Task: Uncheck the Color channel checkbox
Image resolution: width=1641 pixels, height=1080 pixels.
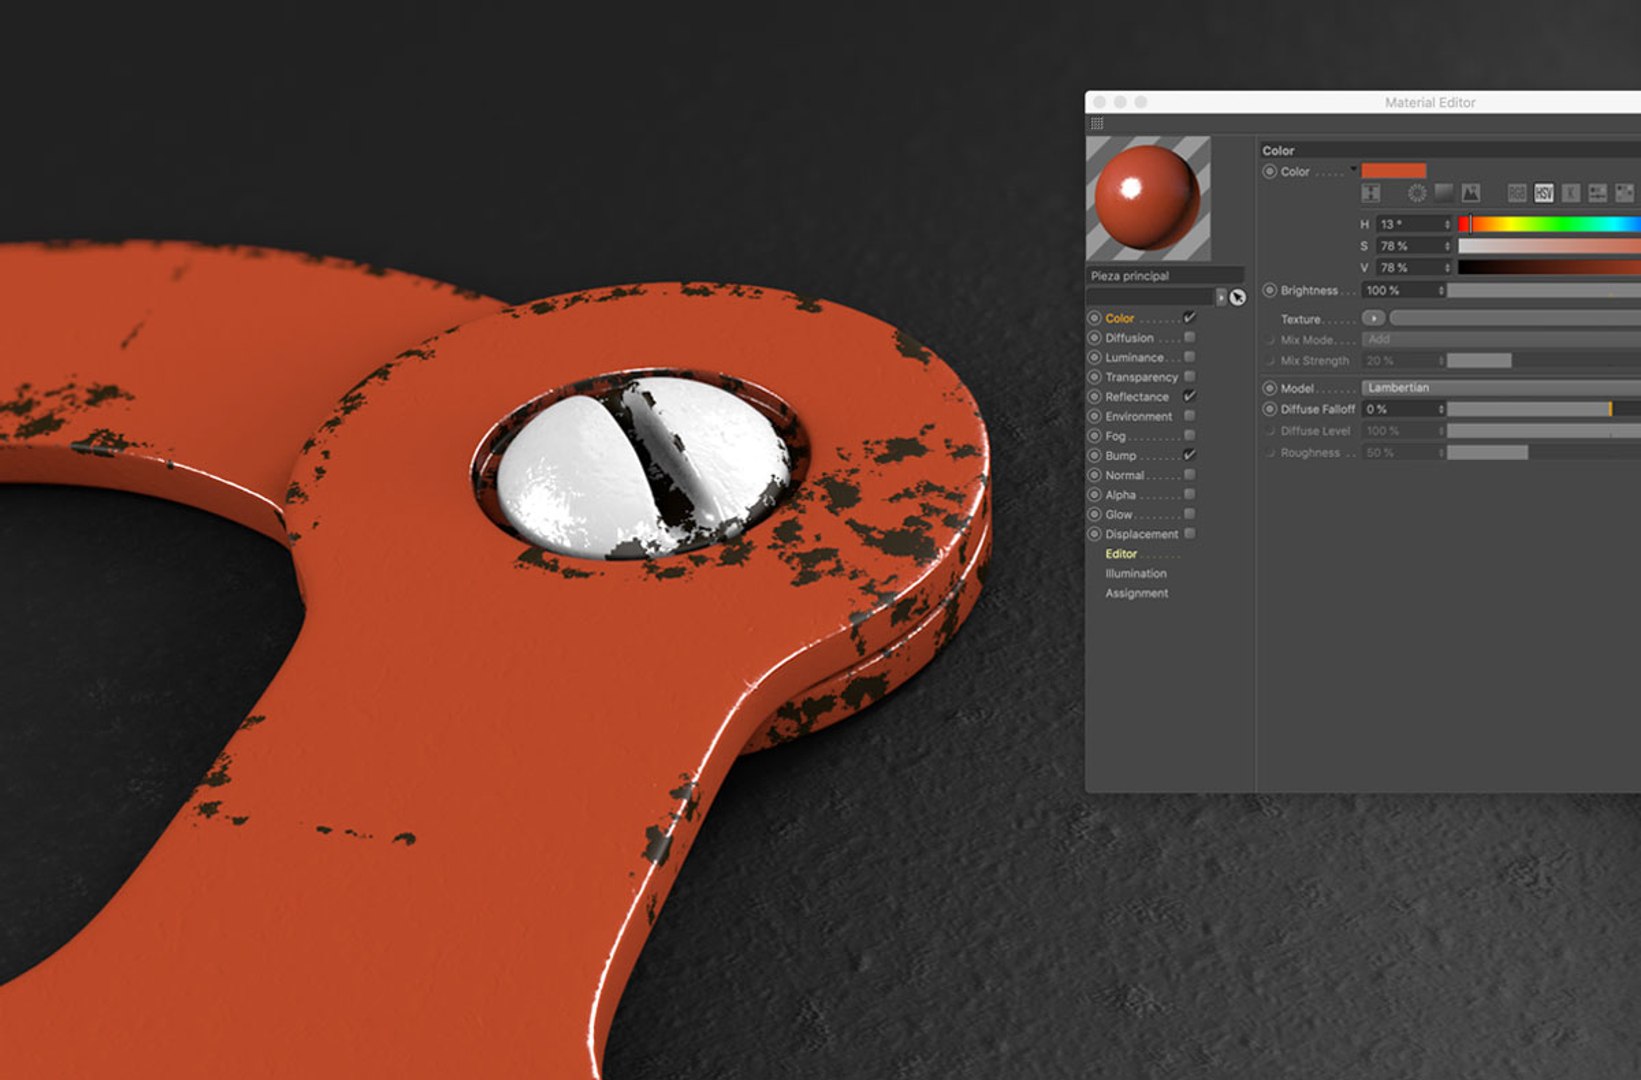Action: (1190, 318)
